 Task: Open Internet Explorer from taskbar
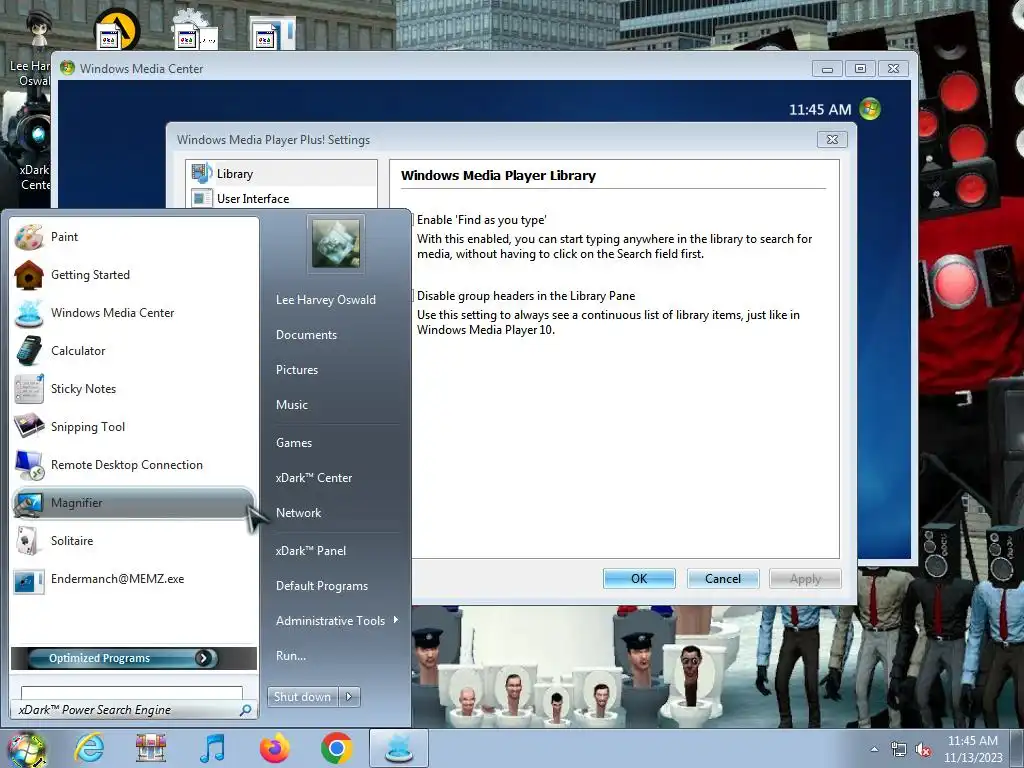tap(89, 748)
